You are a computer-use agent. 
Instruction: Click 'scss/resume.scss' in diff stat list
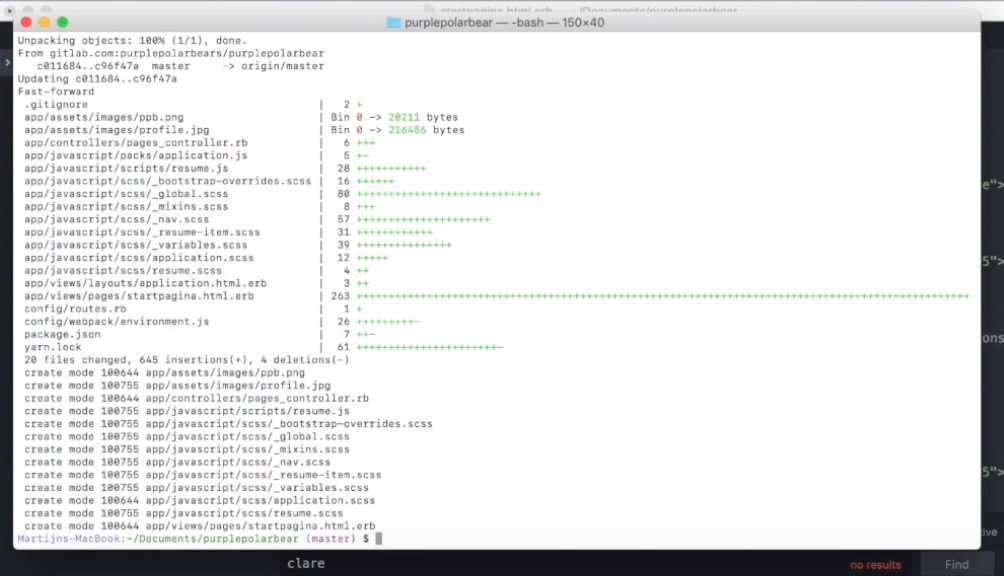[x=170, y=271]
